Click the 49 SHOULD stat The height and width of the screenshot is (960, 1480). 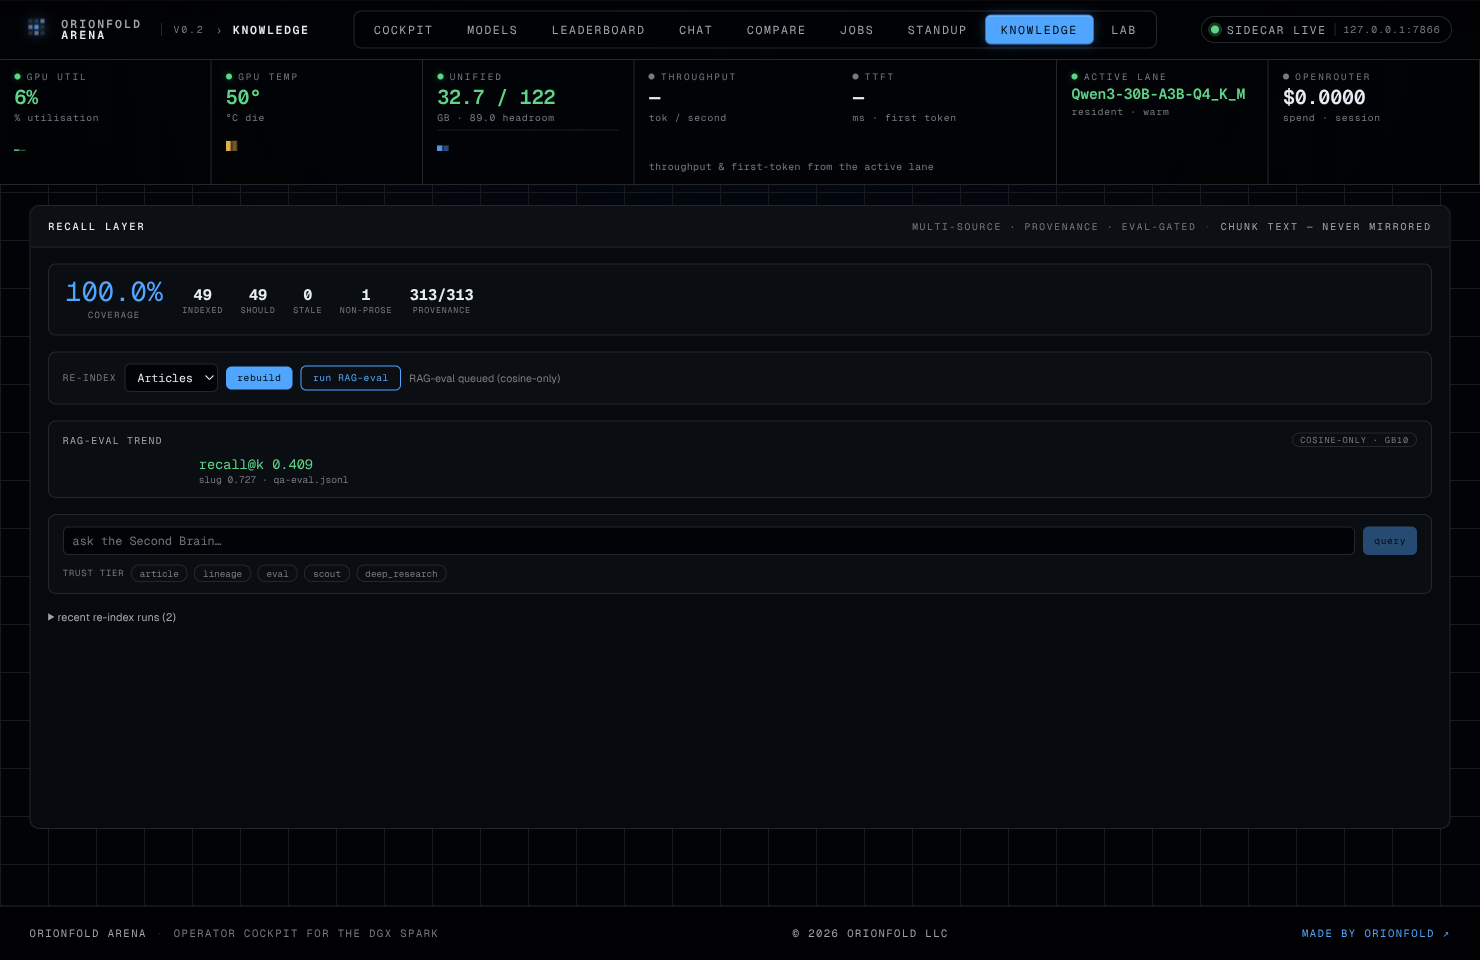point(258,301)
